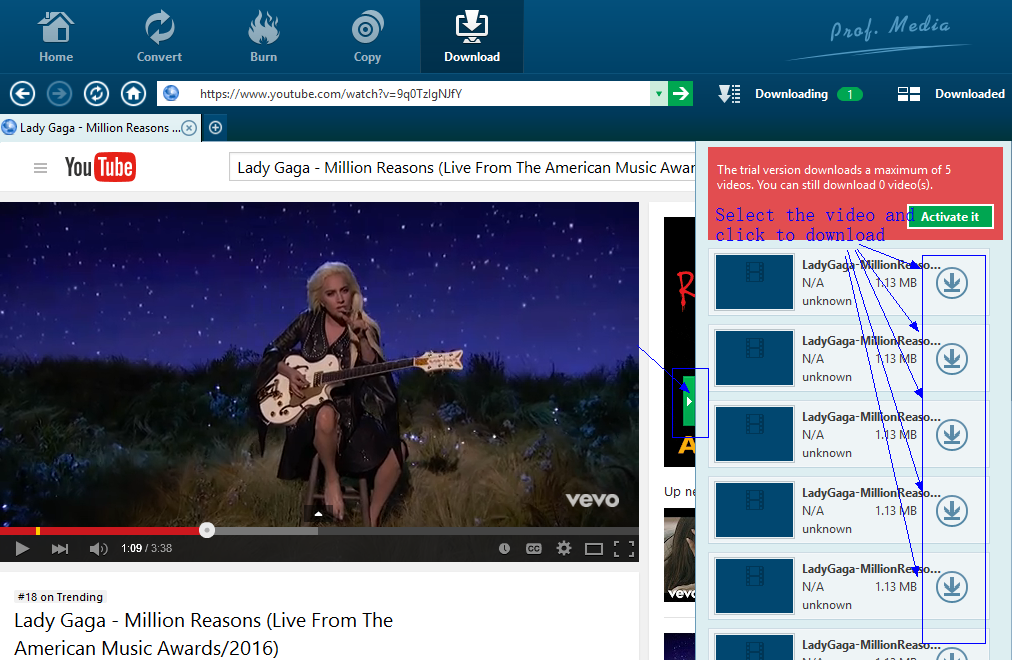Image resolution: width=1012 pixels, height=660 pixels.
Task: Click the Activate it button
Action: coord(949,217)
